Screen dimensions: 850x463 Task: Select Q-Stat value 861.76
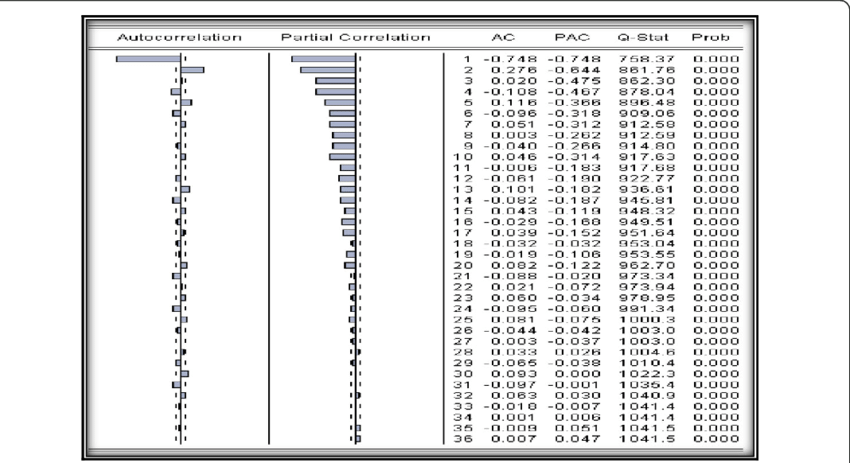pos(647,70)
